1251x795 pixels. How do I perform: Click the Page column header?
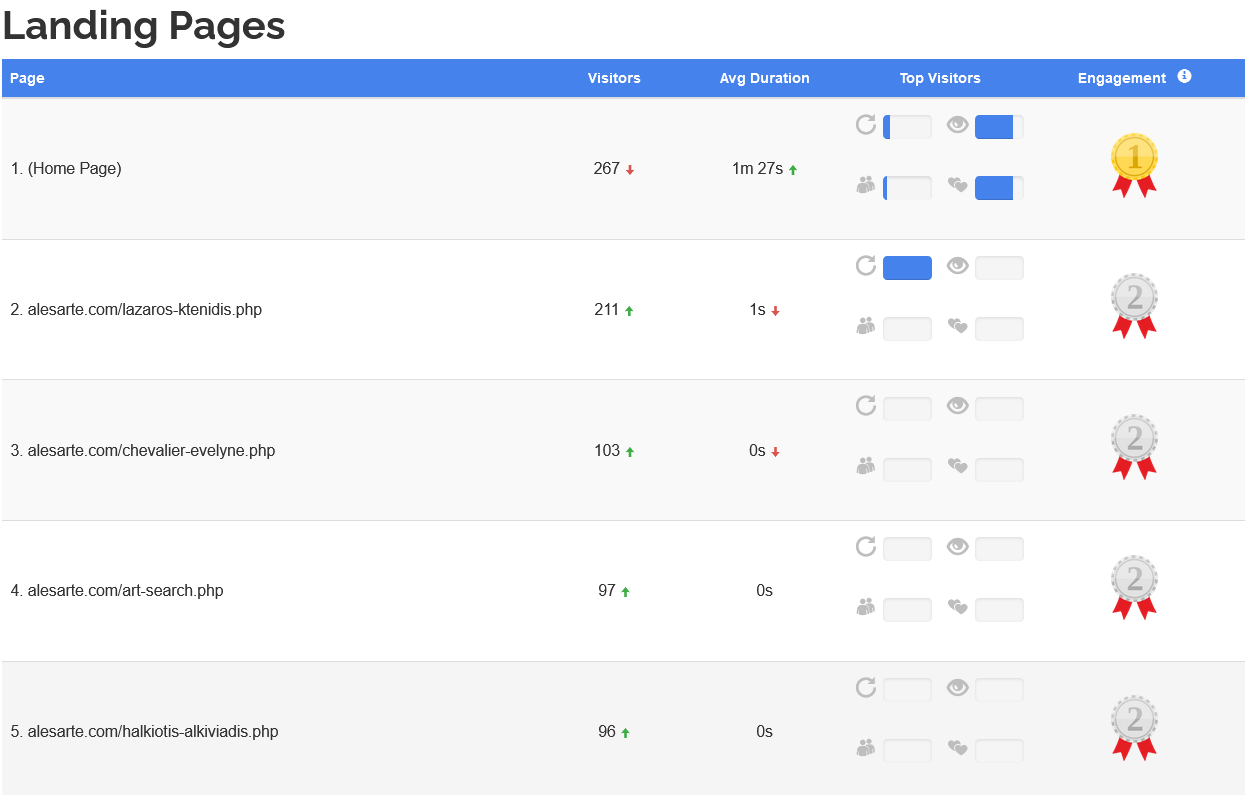point(27,78)
